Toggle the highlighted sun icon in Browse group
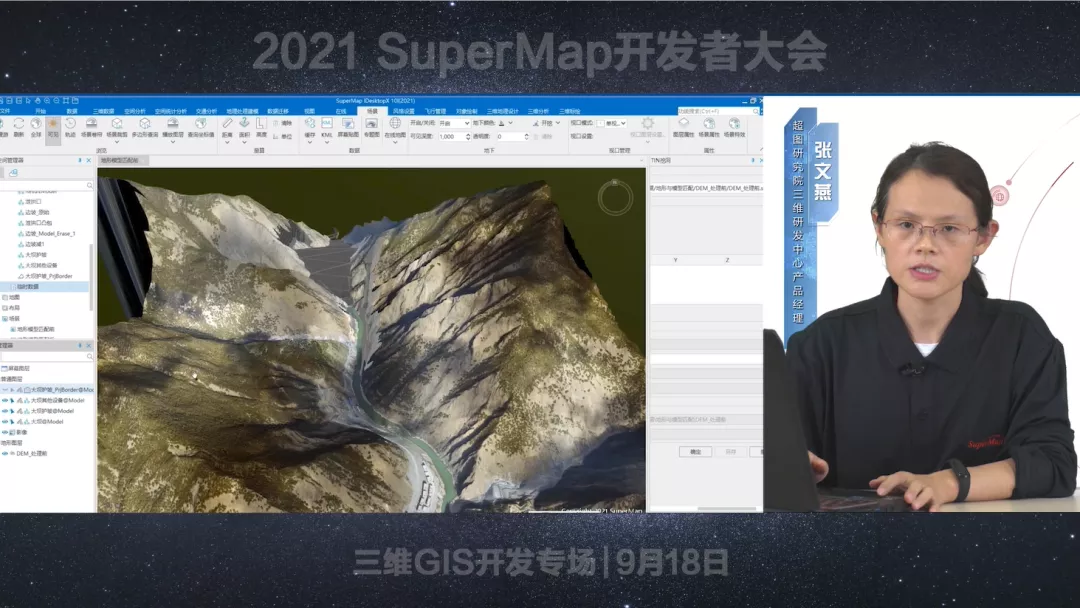Viewport: 1080px width, 608px height. (53, 123)
